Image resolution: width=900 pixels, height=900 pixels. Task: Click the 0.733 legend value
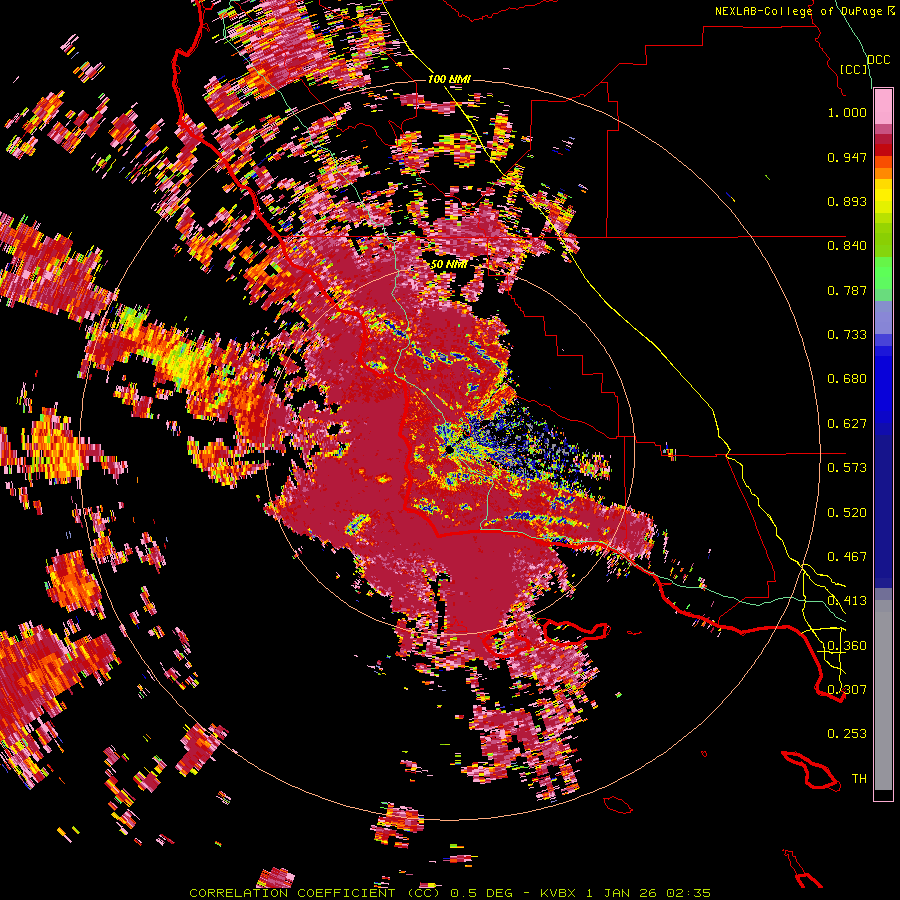point(847,335)
